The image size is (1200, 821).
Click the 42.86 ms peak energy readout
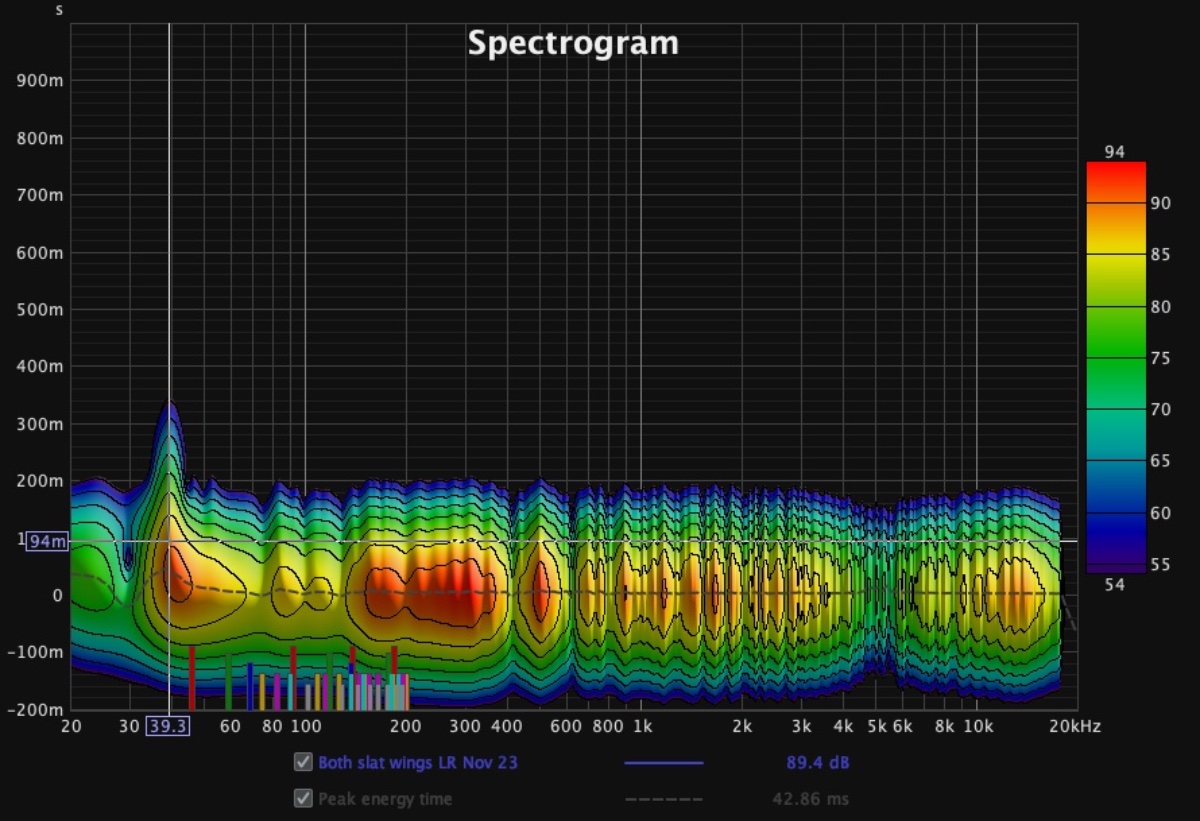tap(810, 799)
